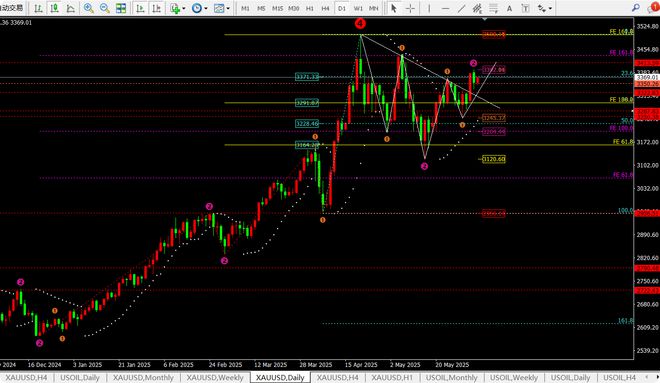Open the USOIL,Monthly chart tab
This screenshot has width=660, height=383.
[x=451, y=378]
